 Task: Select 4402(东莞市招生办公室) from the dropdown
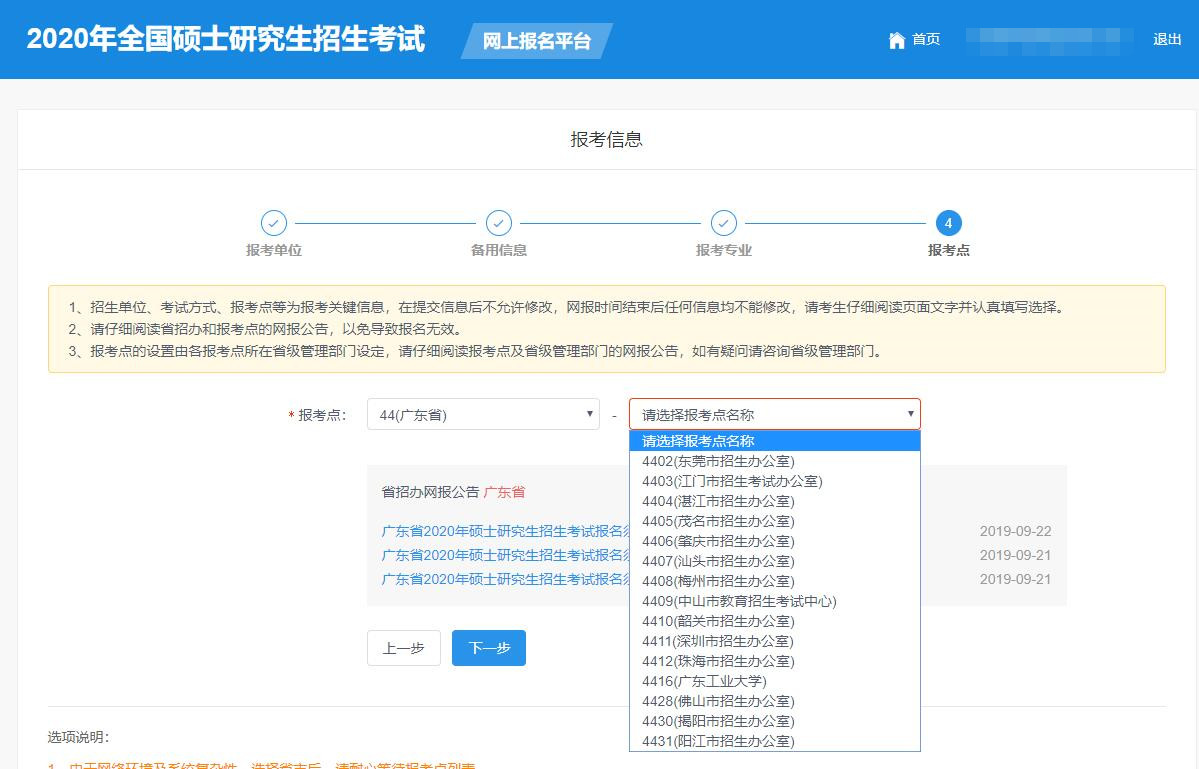716,460
